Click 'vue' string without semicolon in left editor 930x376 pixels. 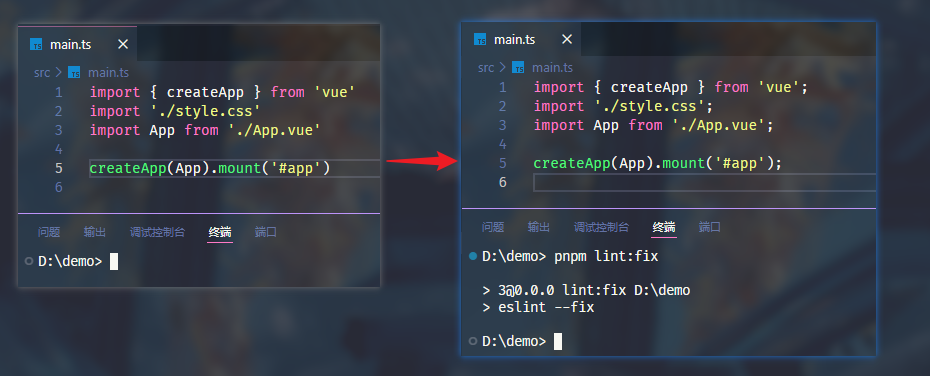point(335,93)
